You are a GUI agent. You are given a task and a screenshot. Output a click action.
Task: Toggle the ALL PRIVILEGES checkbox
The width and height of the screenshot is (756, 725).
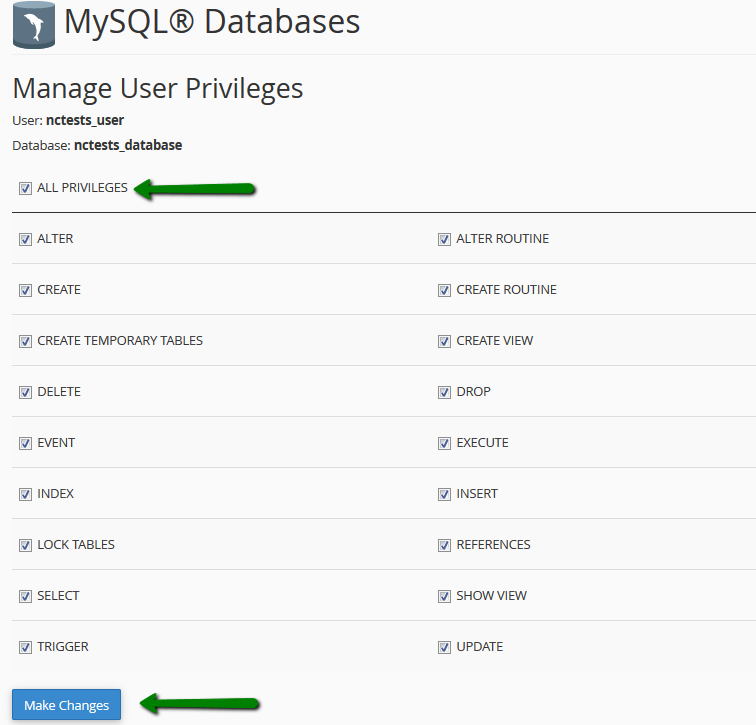click(25, 188)
